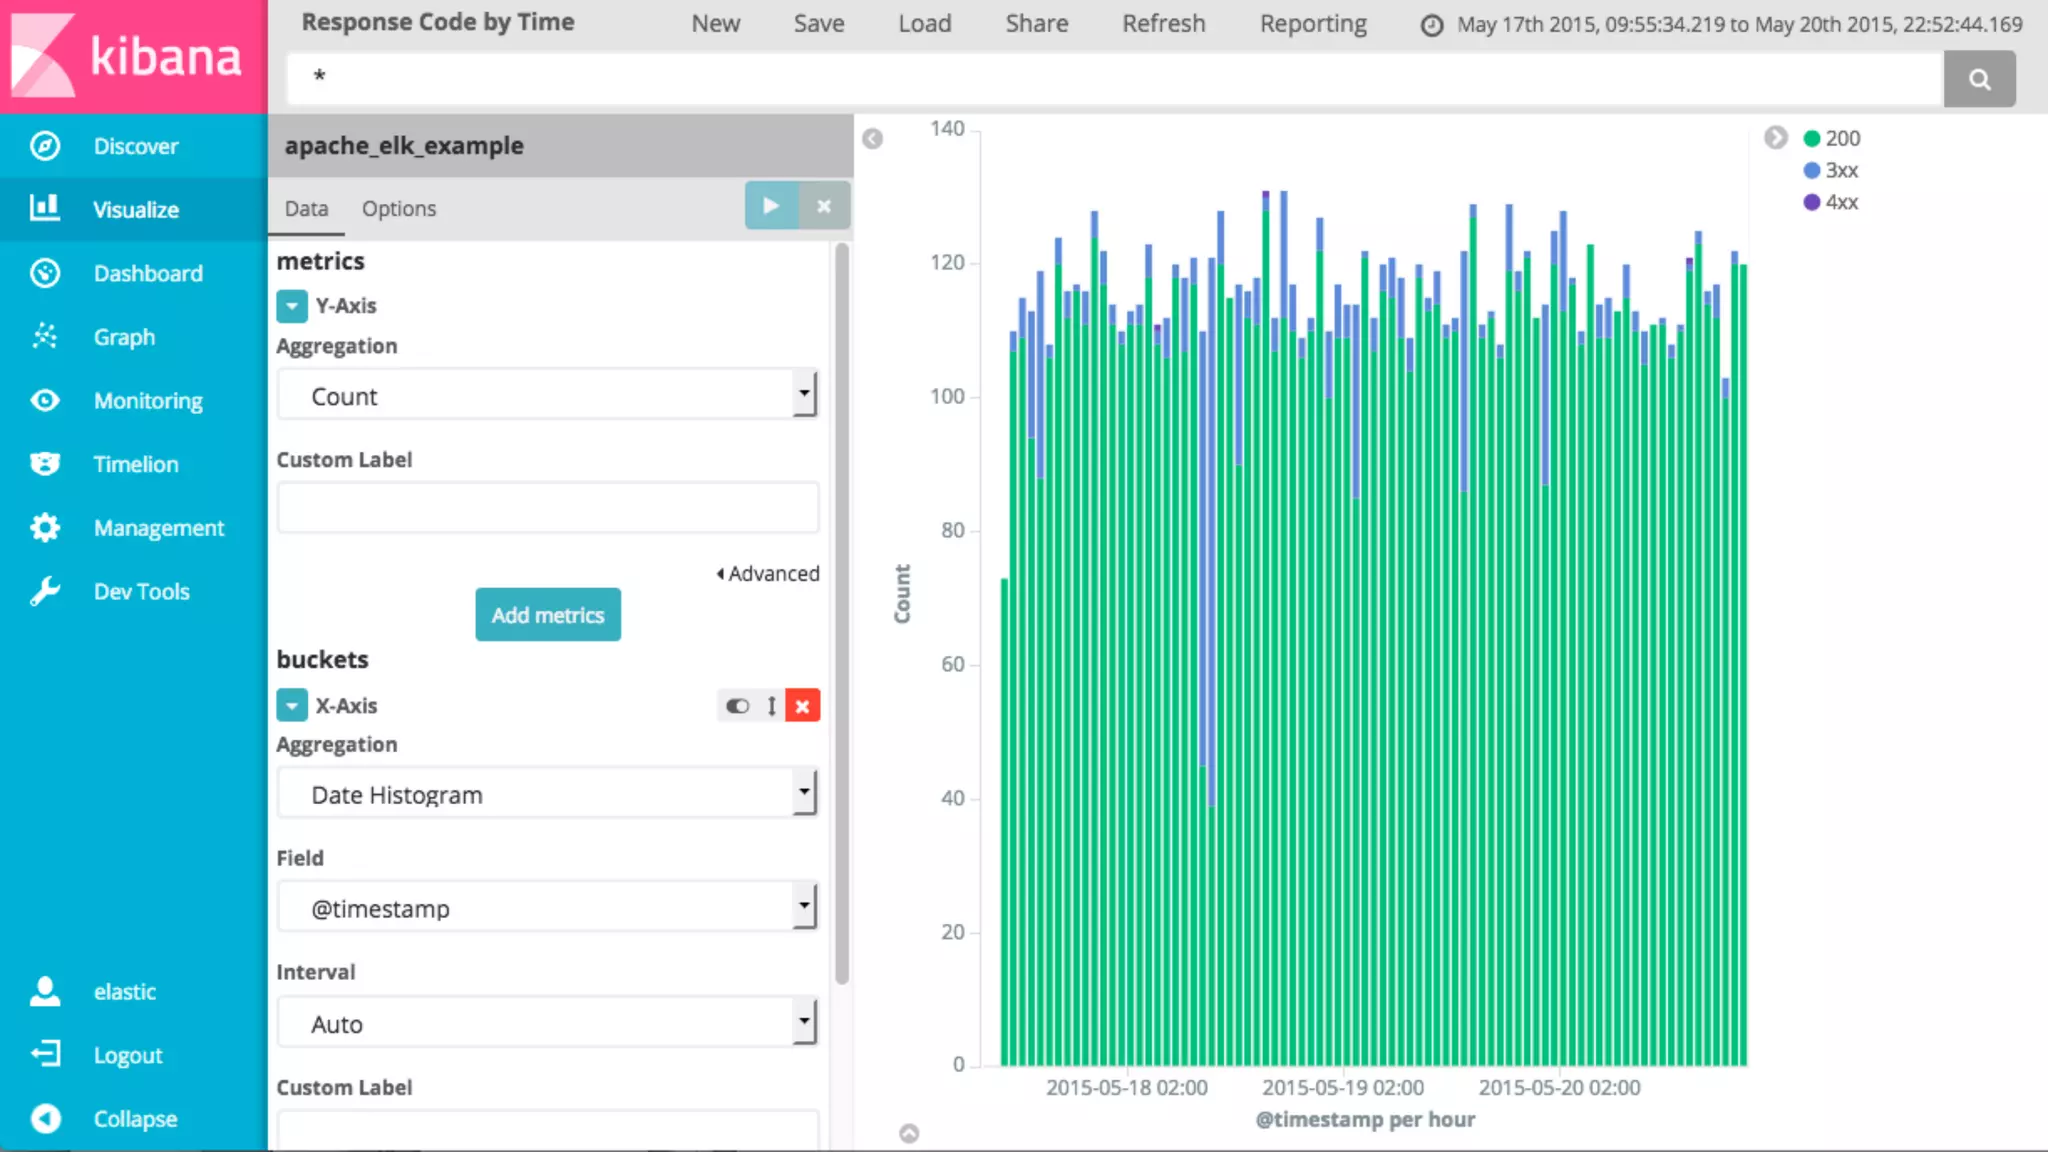
Task: Toggle the 4xx legend series
Action: point(1841,202)
